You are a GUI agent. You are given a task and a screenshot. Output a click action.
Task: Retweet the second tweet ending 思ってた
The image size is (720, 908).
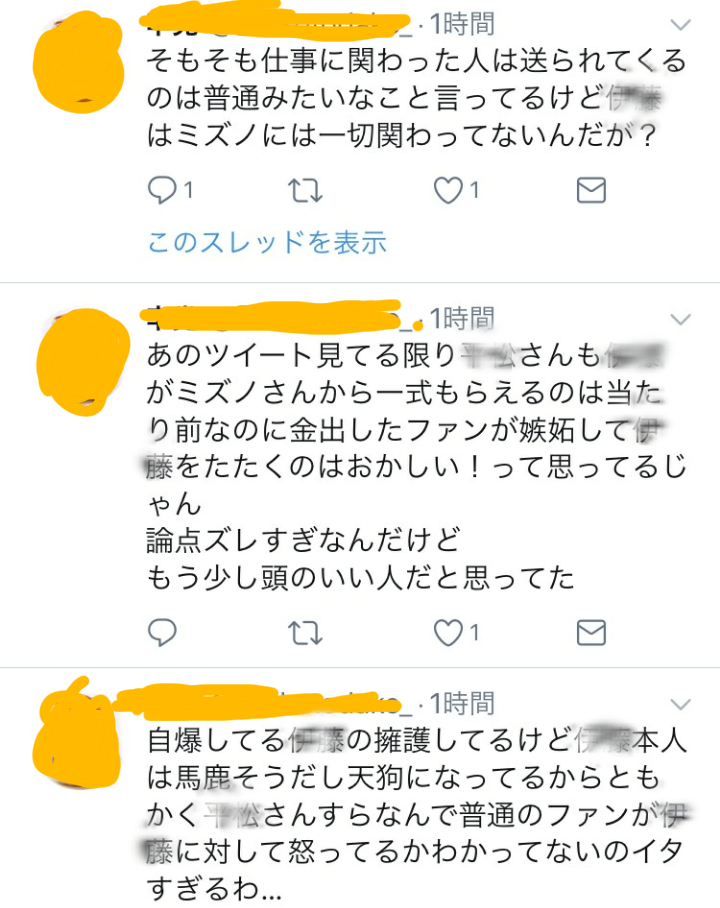click(305, 632)
